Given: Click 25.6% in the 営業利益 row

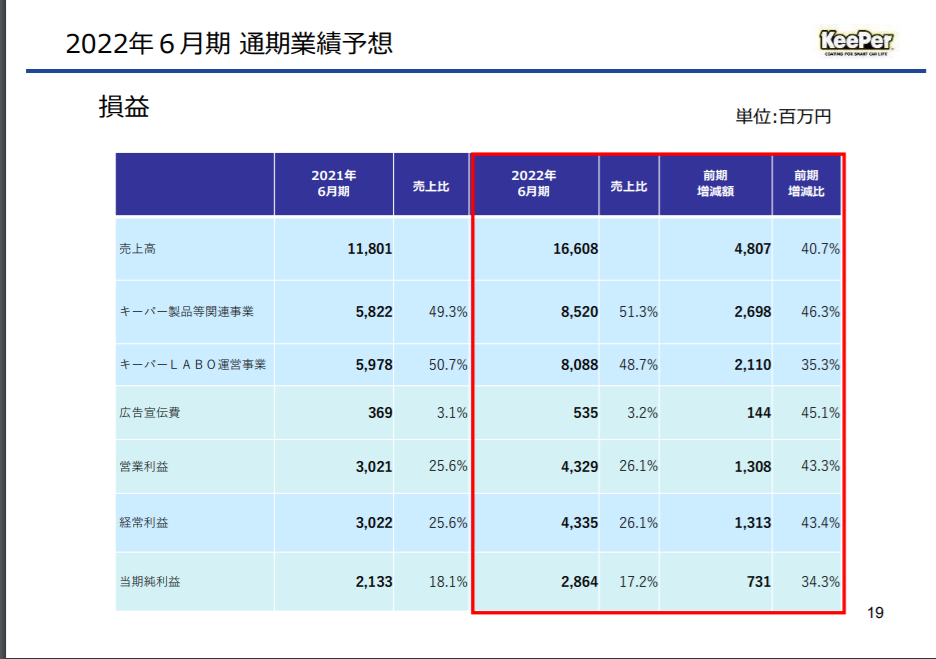Looking at the screenshot, I should click(x=448, y=466).
